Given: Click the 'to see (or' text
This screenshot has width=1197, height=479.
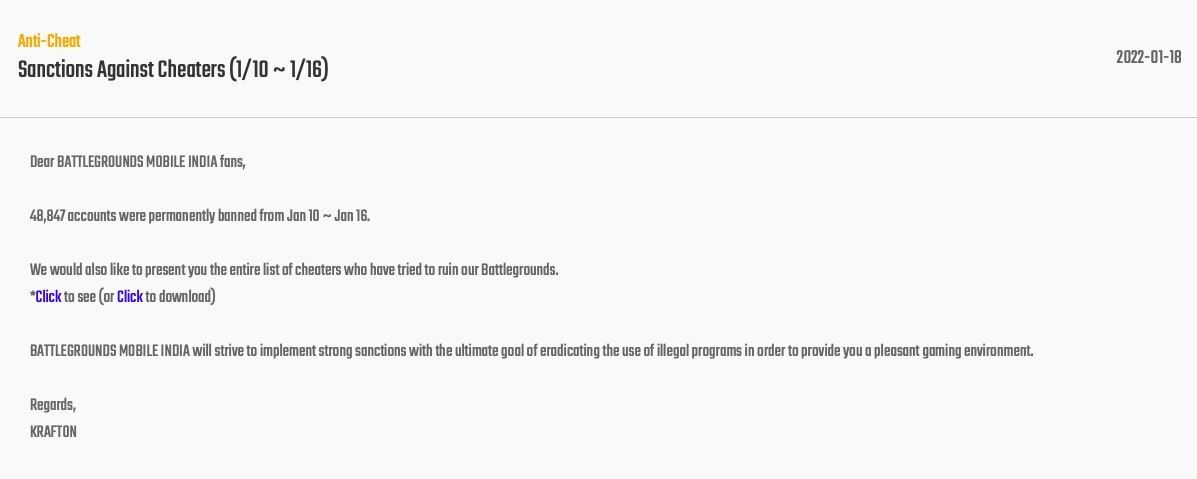Looking at the screenshot, I should click(89, 297).
